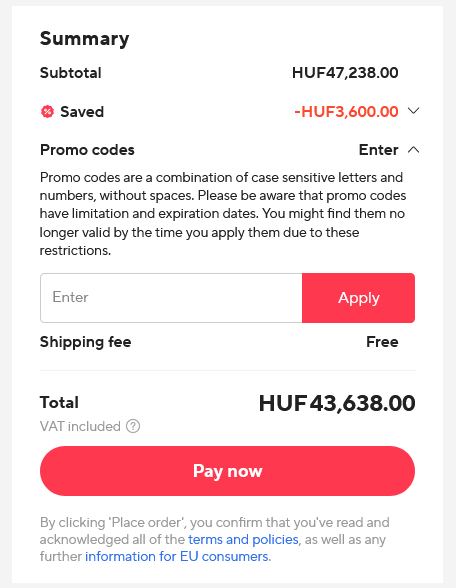Click the -HUF3,600.00 saved amount
The height and width of the screenshot is (588, 456).
pyautogui.click(x=346, y=111)
